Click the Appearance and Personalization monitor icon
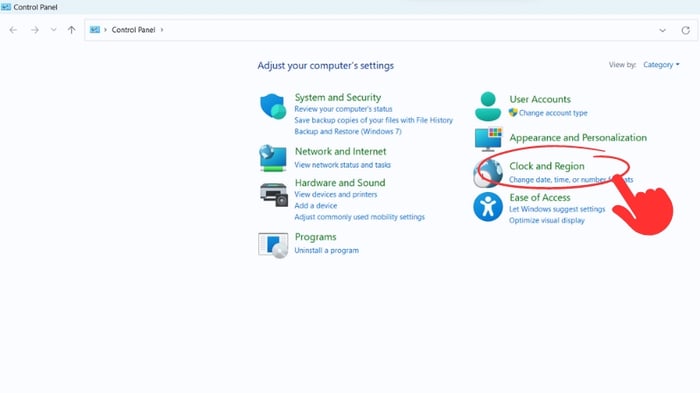The image size is (700, 393). pyautogui.click(x=488, y=139)
